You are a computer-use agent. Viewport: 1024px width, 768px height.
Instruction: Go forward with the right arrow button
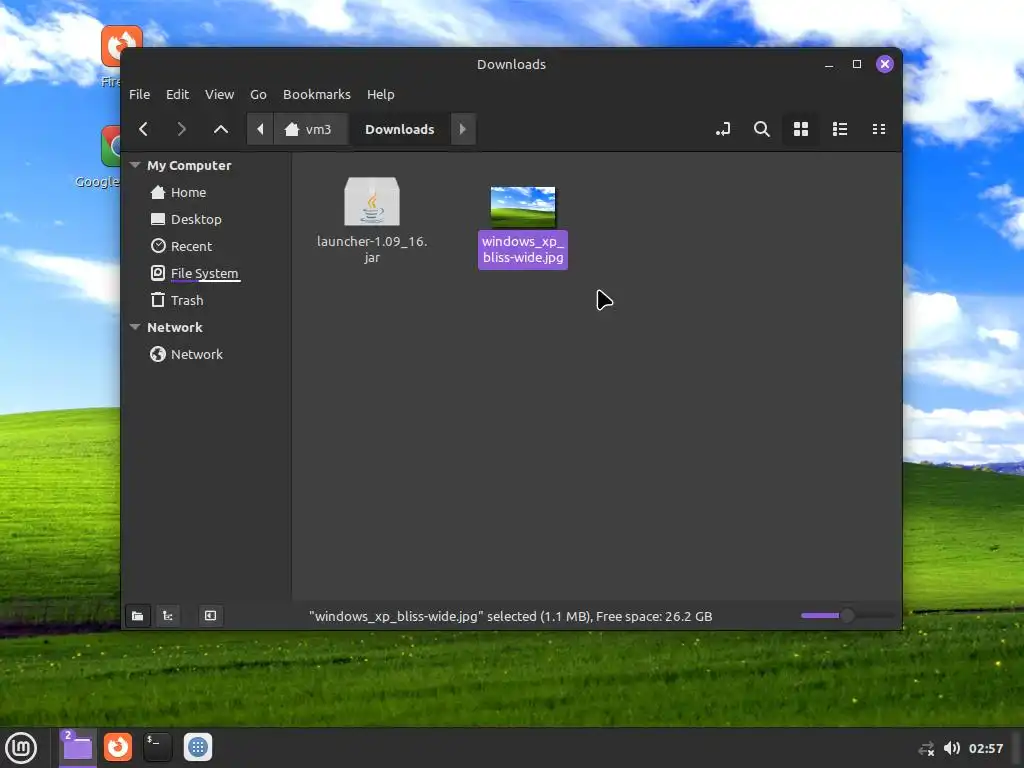click(182, 129)
